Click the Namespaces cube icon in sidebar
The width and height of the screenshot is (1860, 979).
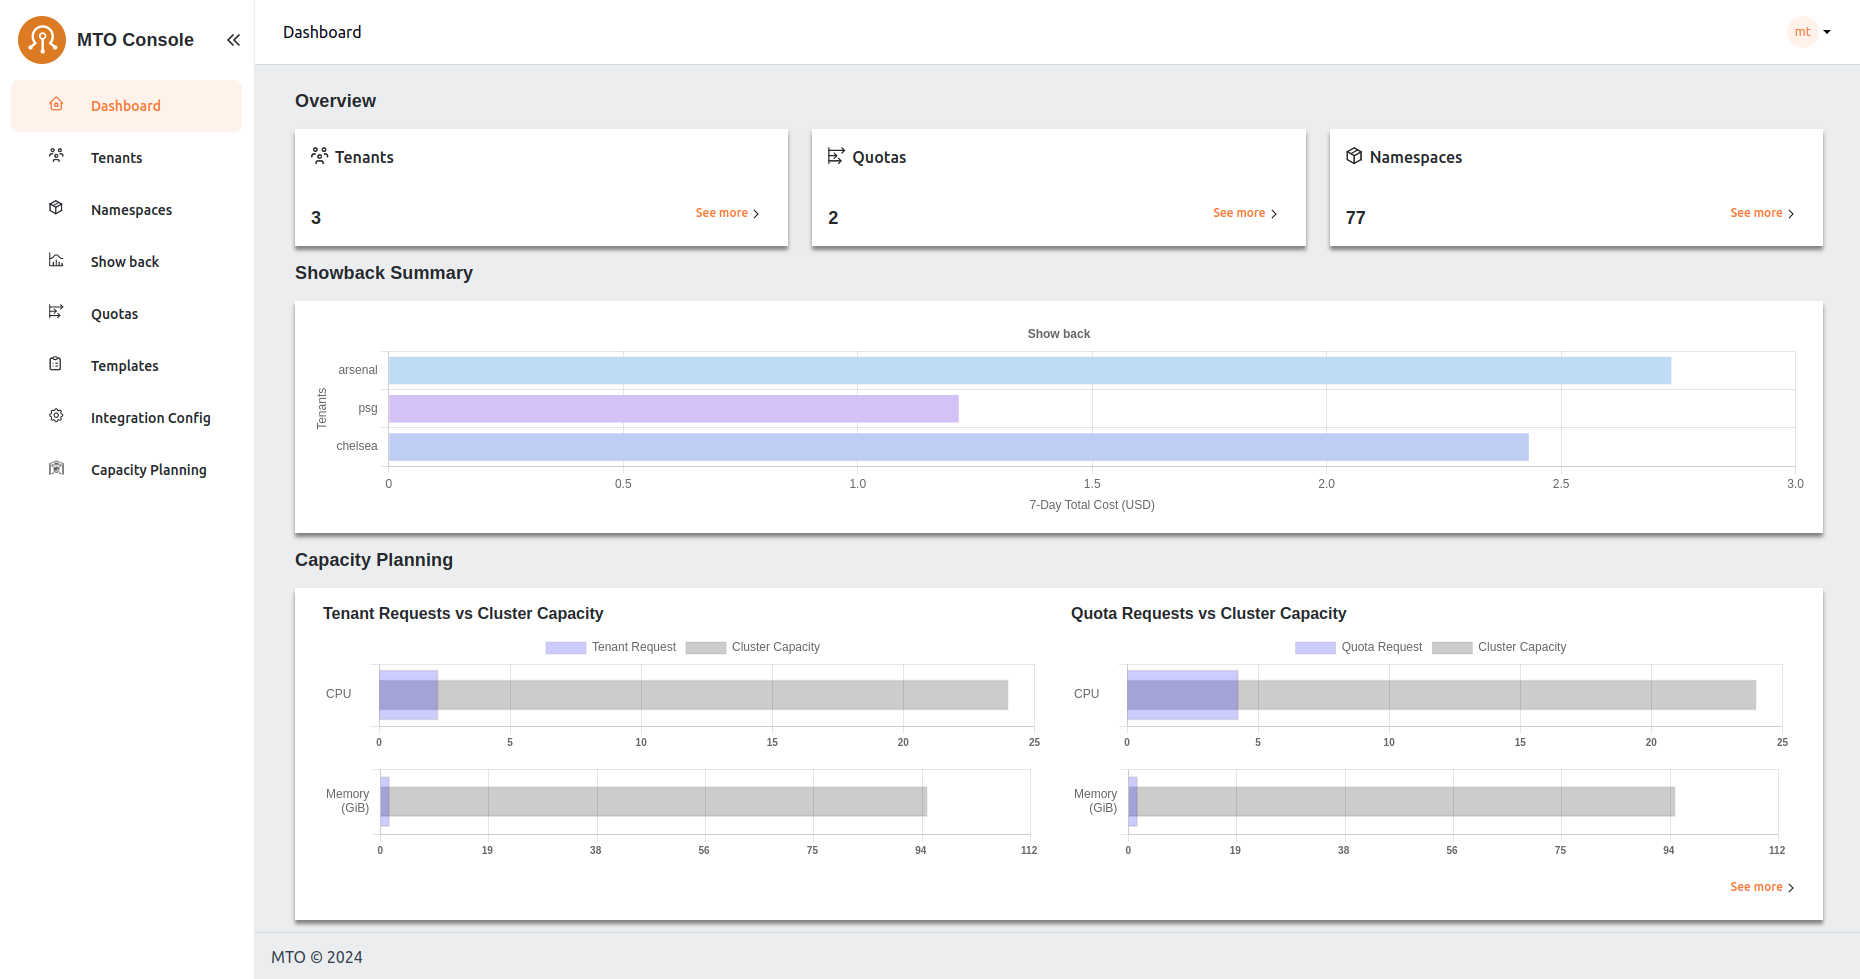click(56, 208)
